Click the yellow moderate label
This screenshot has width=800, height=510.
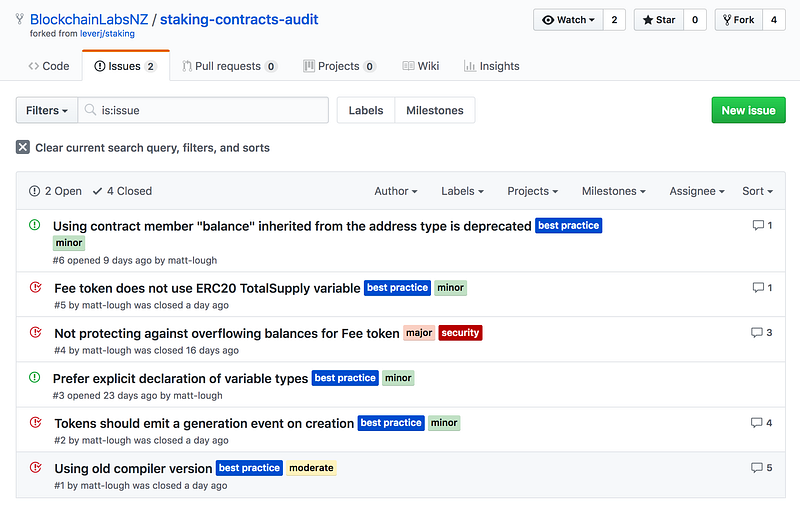(311, 468)
